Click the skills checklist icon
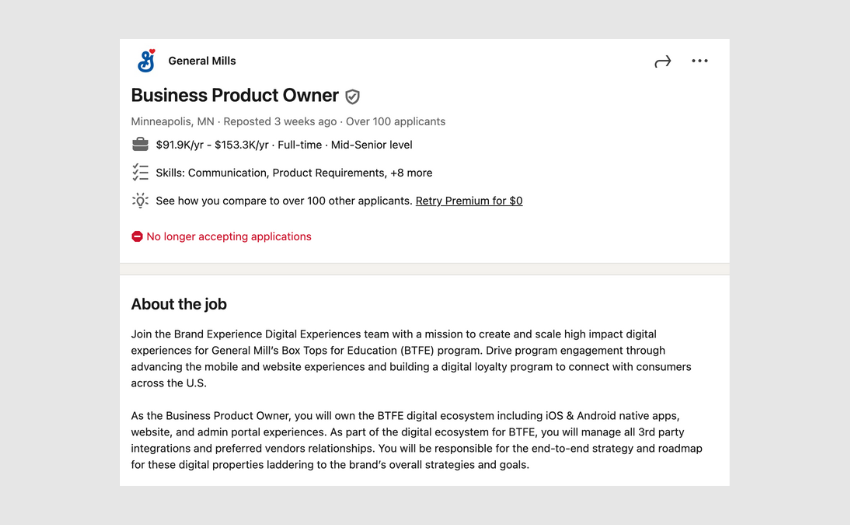Screen dimensions: 850x525 (x=140, y=172)
